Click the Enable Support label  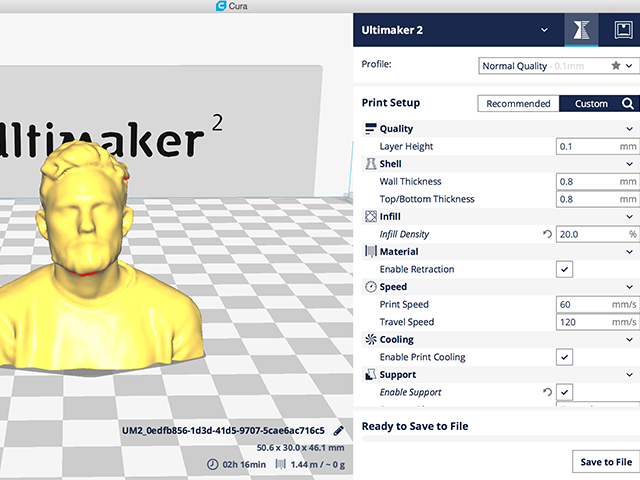pos(410,392)
